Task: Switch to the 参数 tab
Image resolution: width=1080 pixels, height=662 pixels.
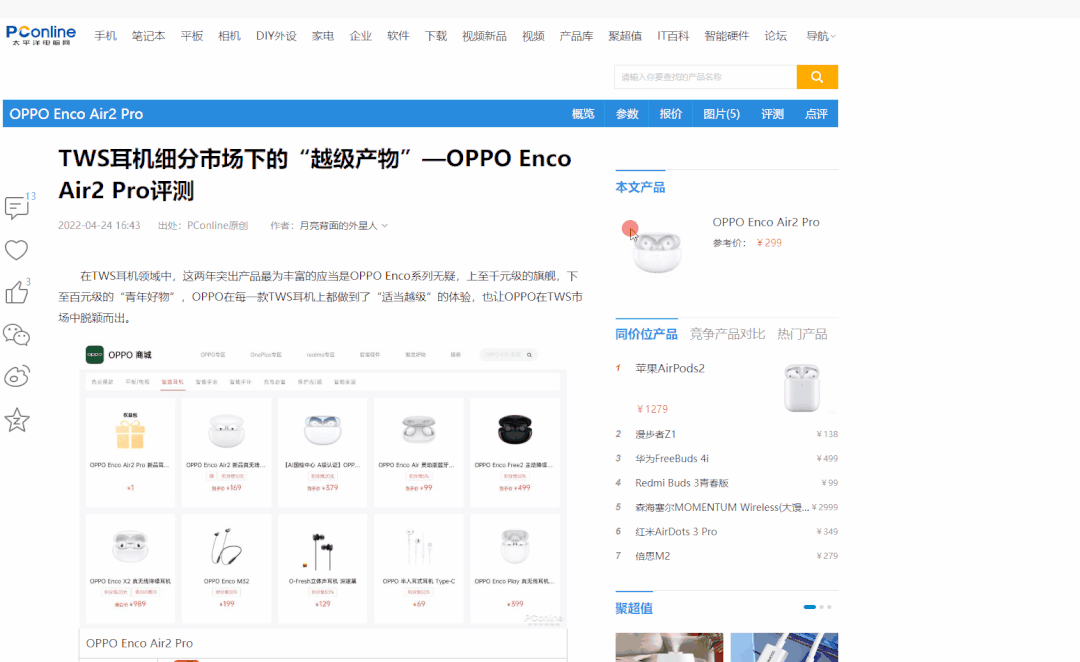Action: tap(627, 114)
